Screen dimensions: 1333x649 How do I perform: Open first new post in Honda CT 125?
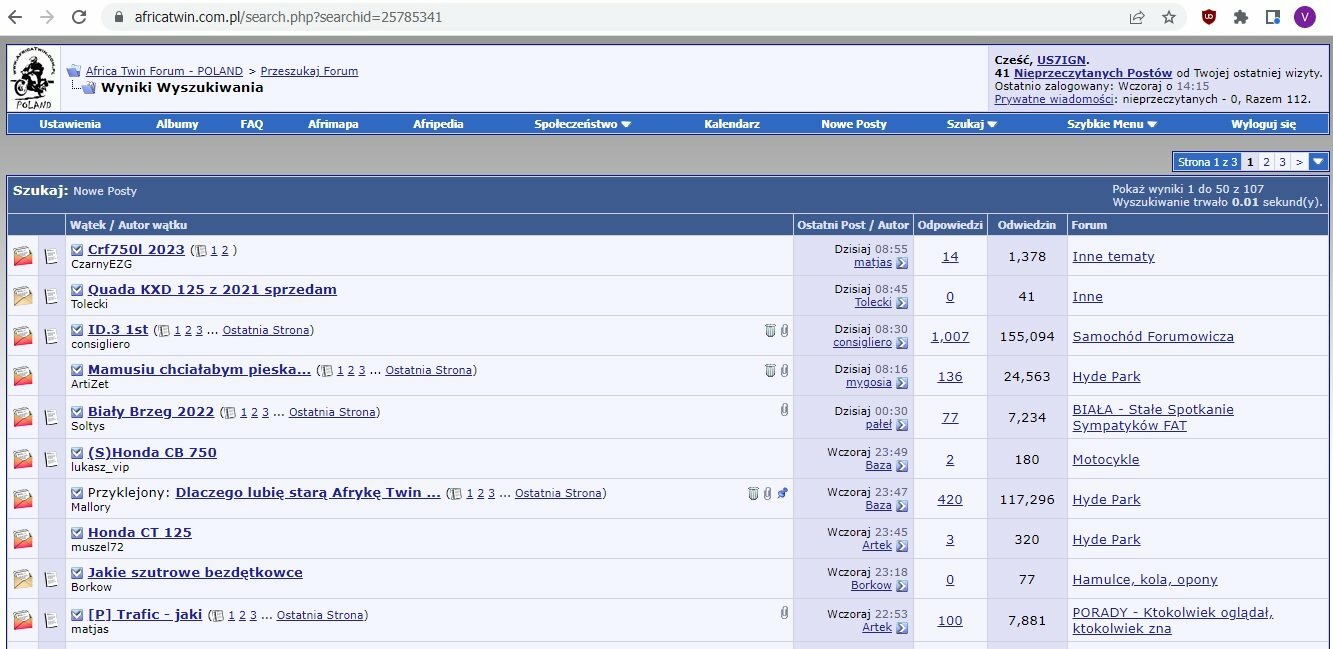coord(77,532)
